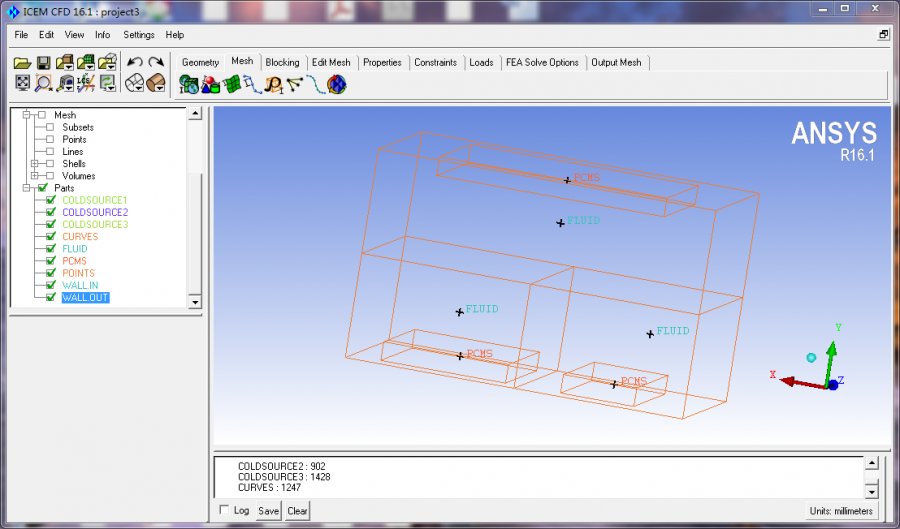Toggle the COLDSOURCE1 part visibility checkbox
900x529 pixels.
(x=50, y=200)
